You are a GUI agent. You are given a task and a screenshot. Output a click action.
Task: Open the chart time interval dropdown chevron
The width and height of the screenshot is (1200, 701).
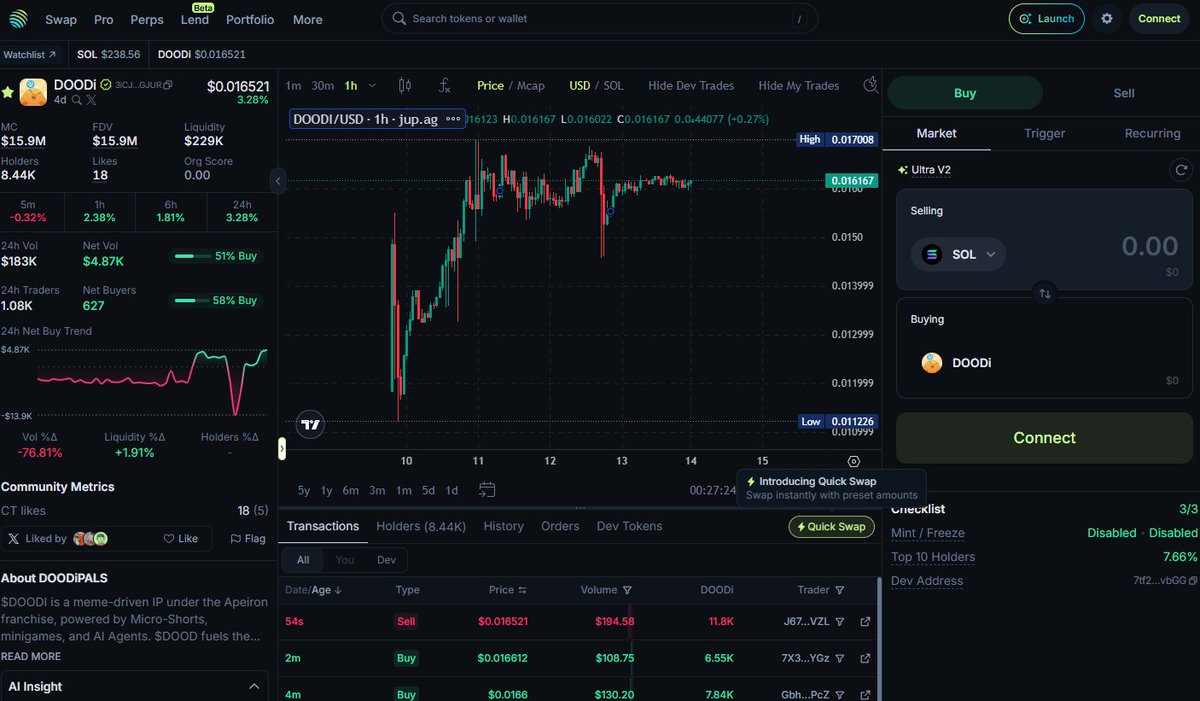(373, 86)
